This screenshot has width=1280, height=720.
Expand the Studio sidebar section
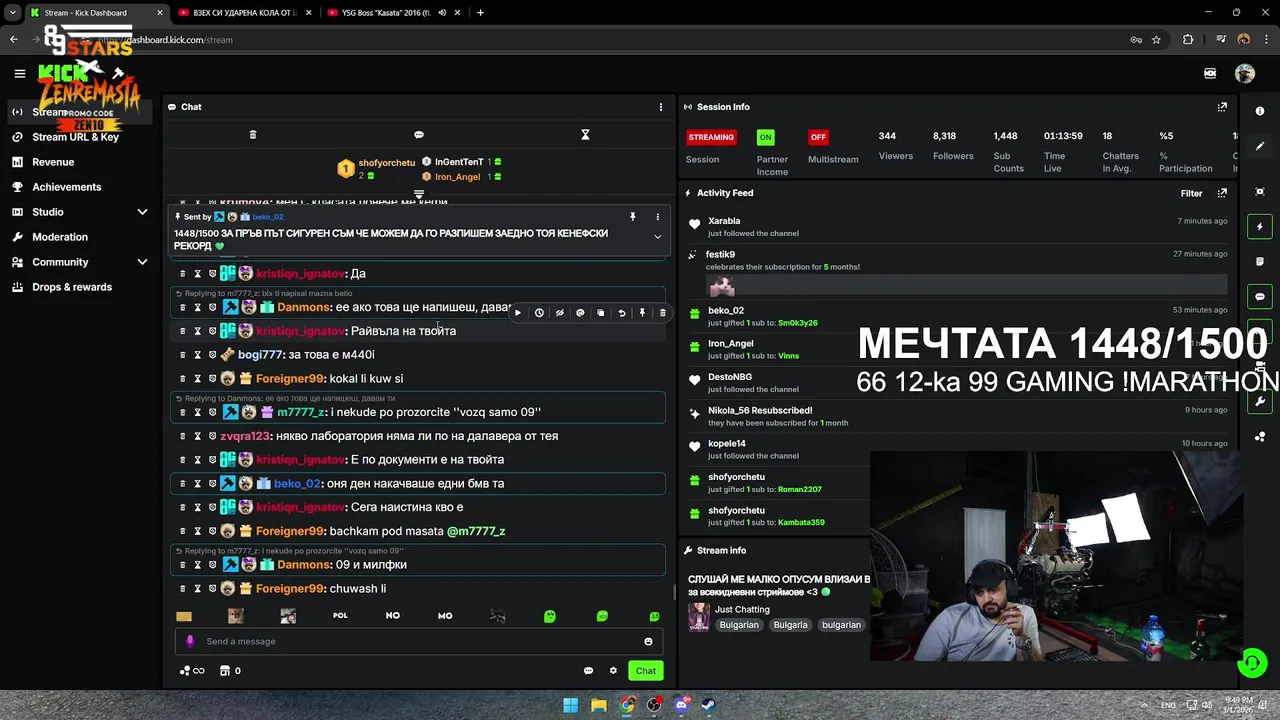click(x=80, y=212)
